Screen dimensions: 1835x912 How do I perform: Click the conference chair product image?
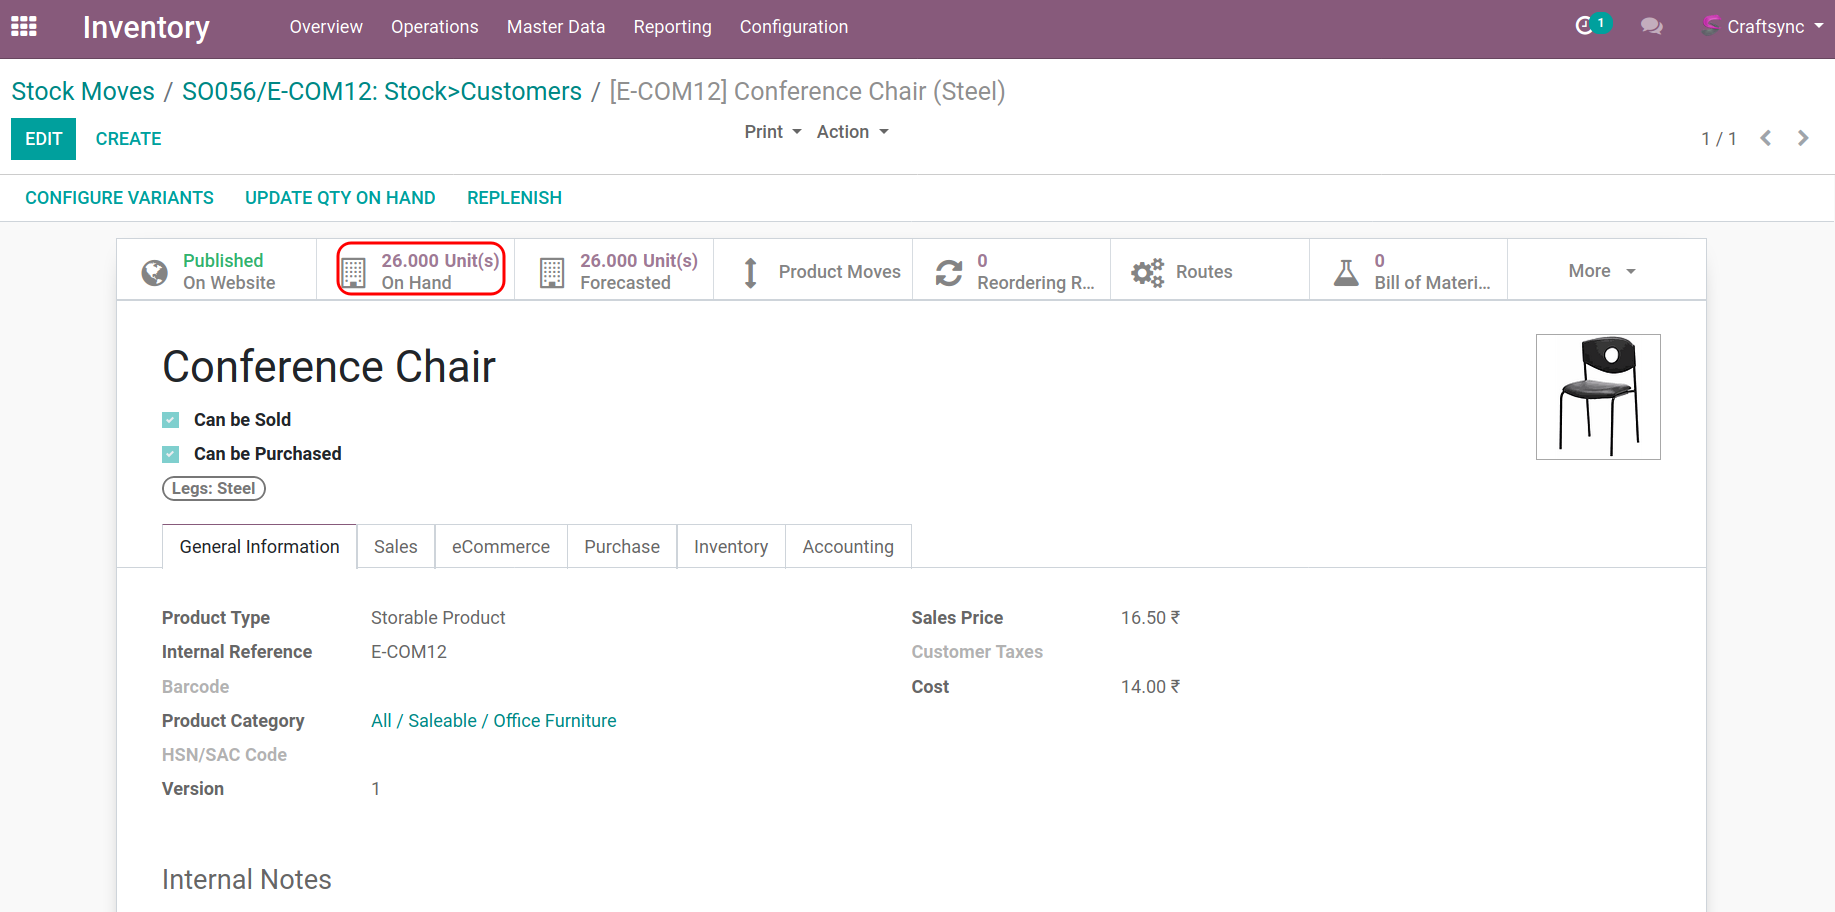coord(1598,397)
